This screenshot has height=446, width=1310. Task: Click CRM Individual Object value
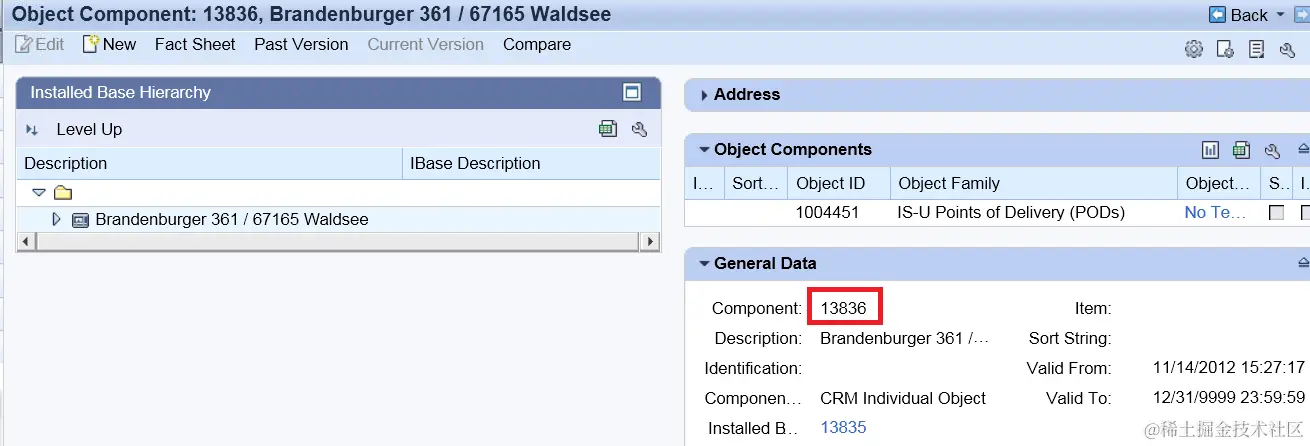(x=903, y=398)
